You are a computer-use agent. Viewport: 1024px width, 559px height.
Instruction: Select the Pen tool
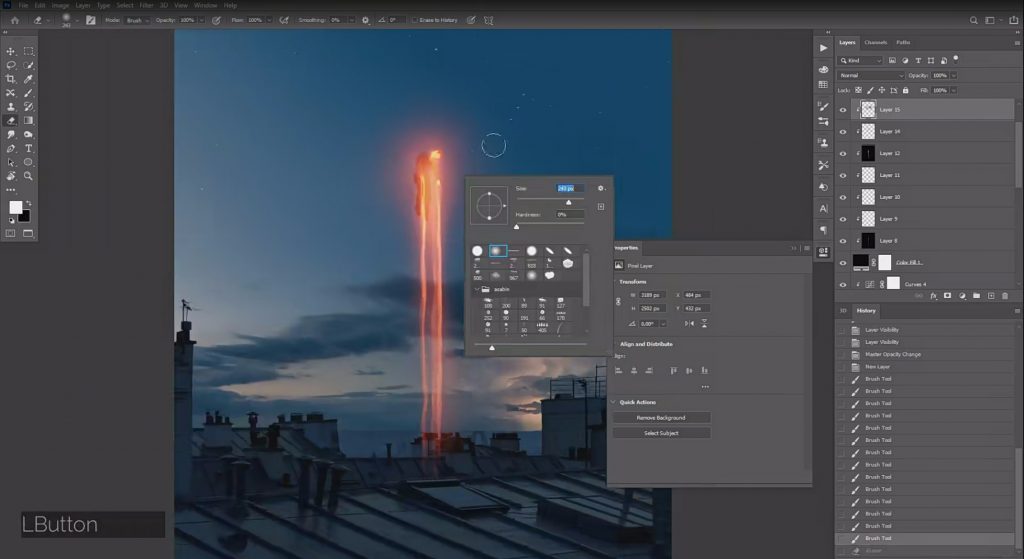pos(10,148)
